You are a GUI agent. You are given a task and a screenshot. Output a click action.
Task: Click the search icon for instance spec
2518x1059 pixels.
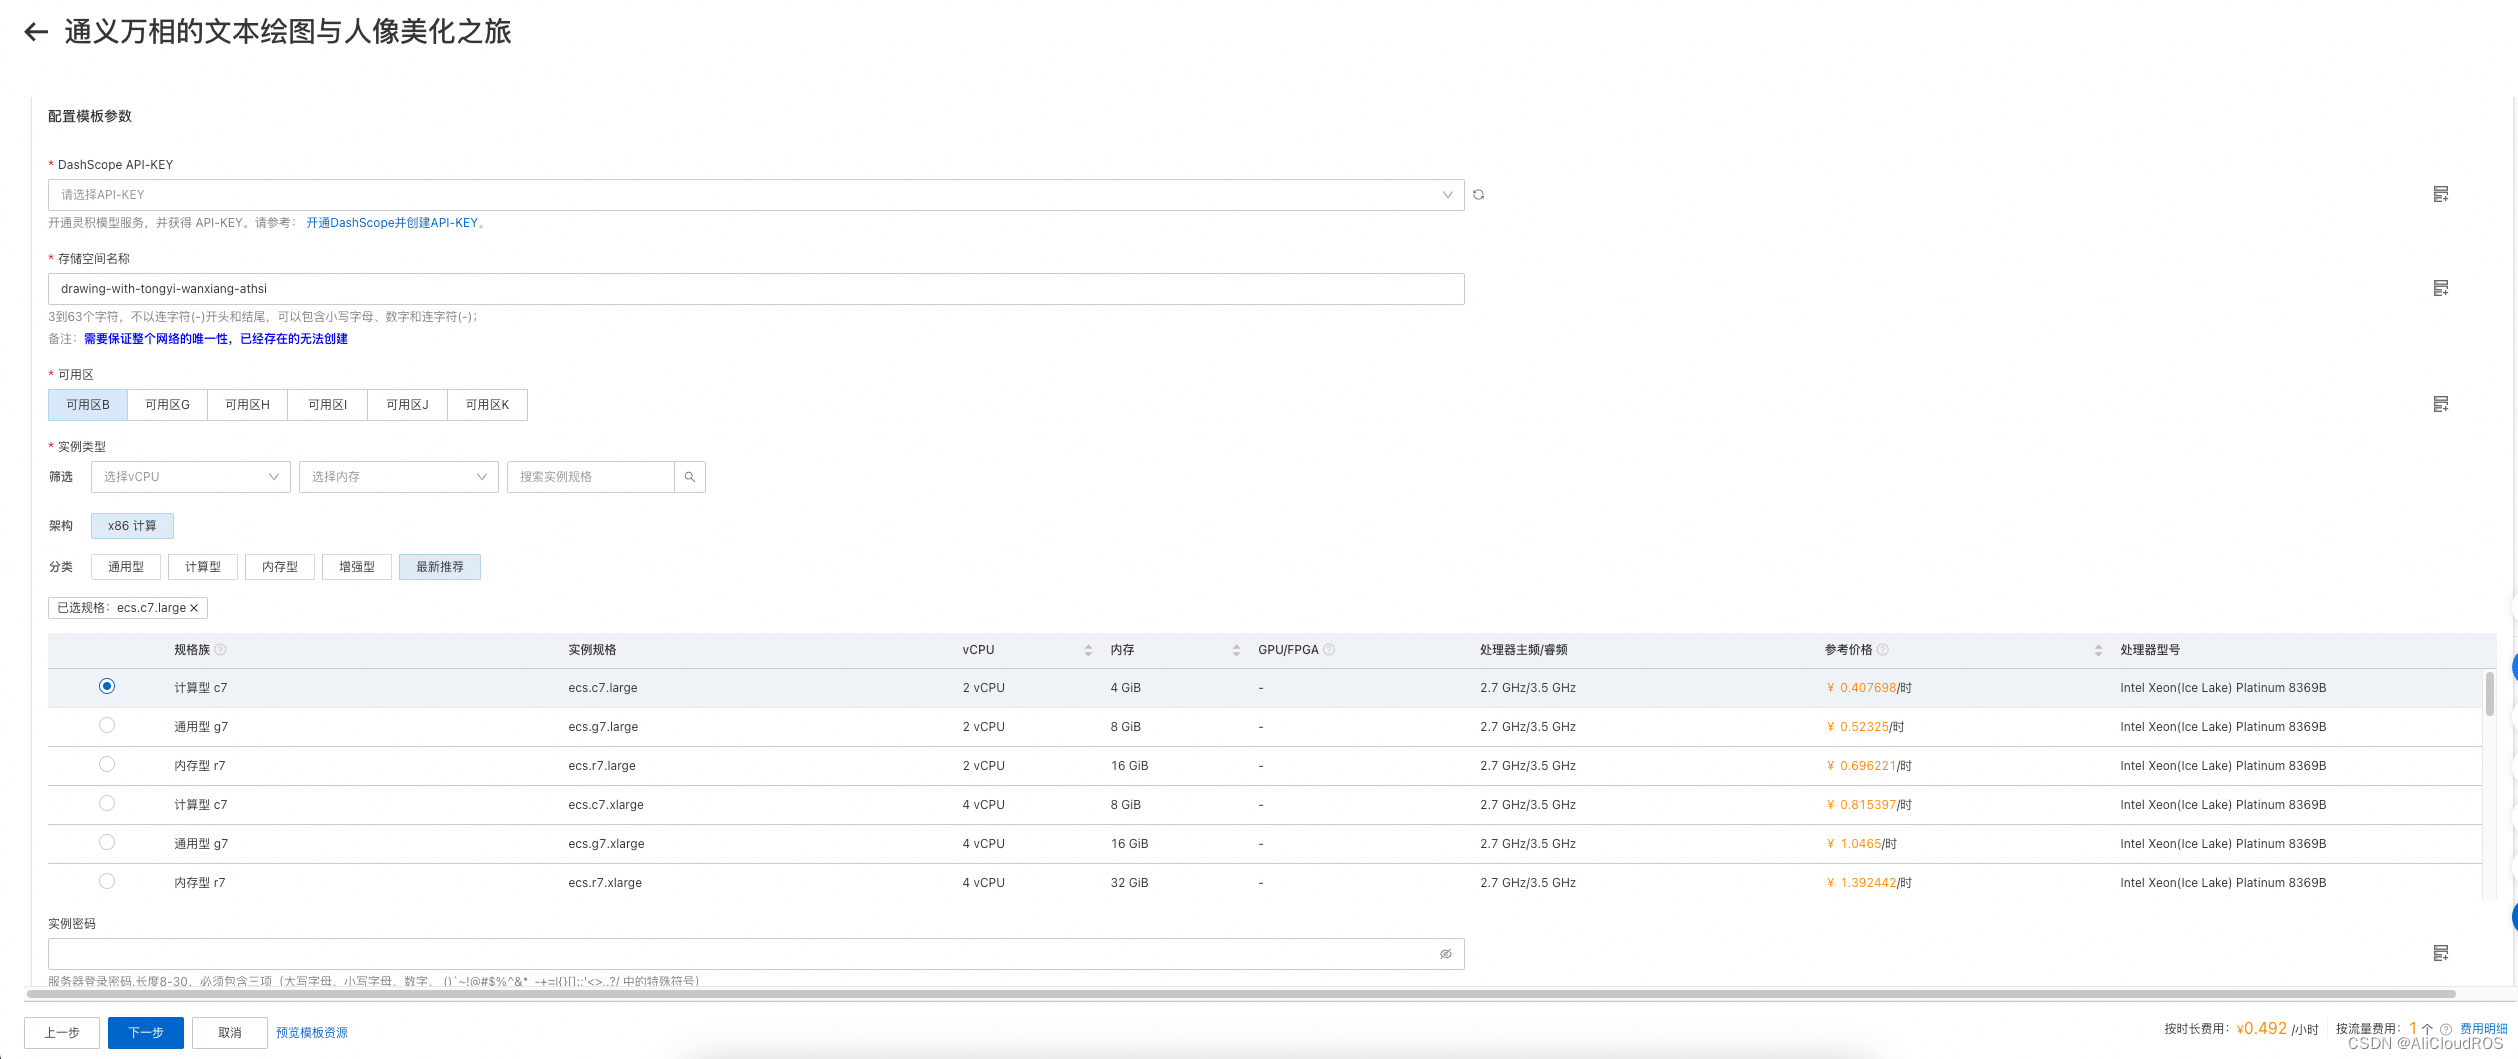[690, 477]
